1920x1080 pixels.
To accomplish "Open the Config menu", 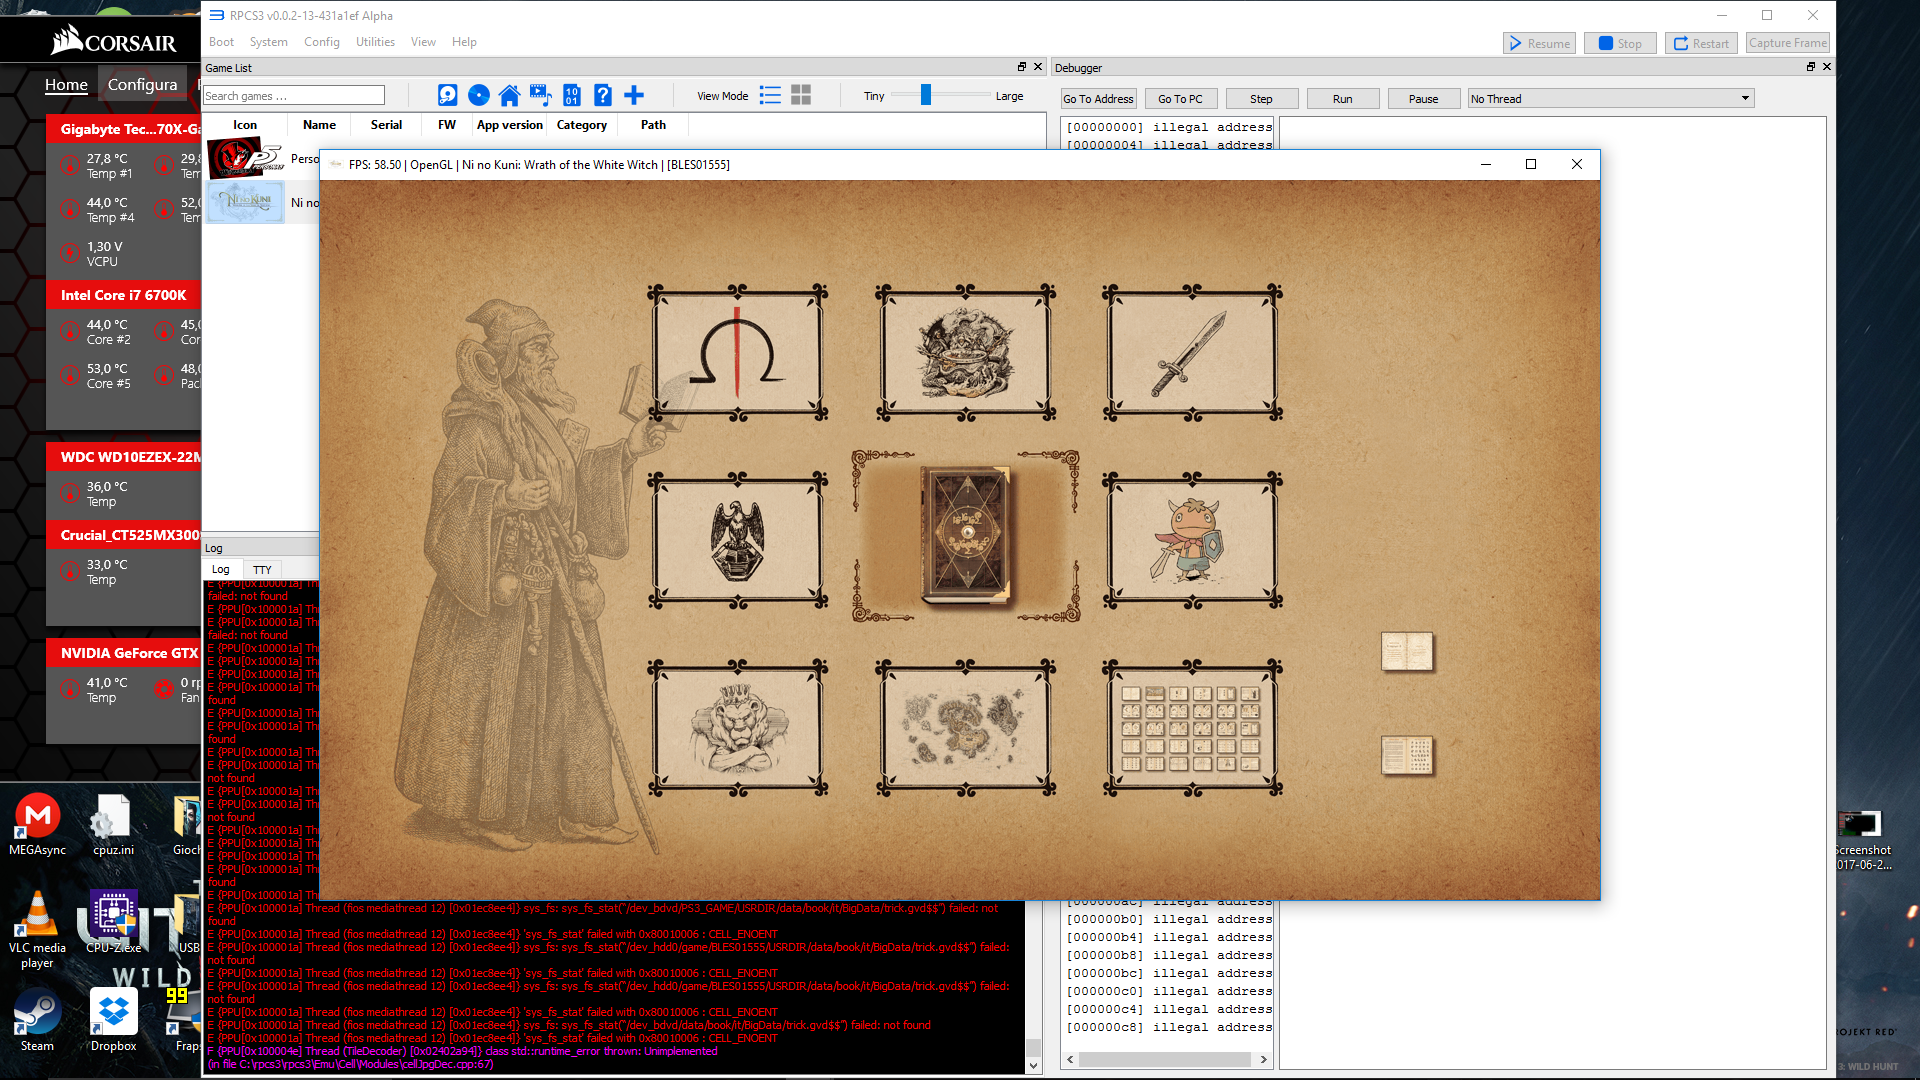I will coord(321,42).
